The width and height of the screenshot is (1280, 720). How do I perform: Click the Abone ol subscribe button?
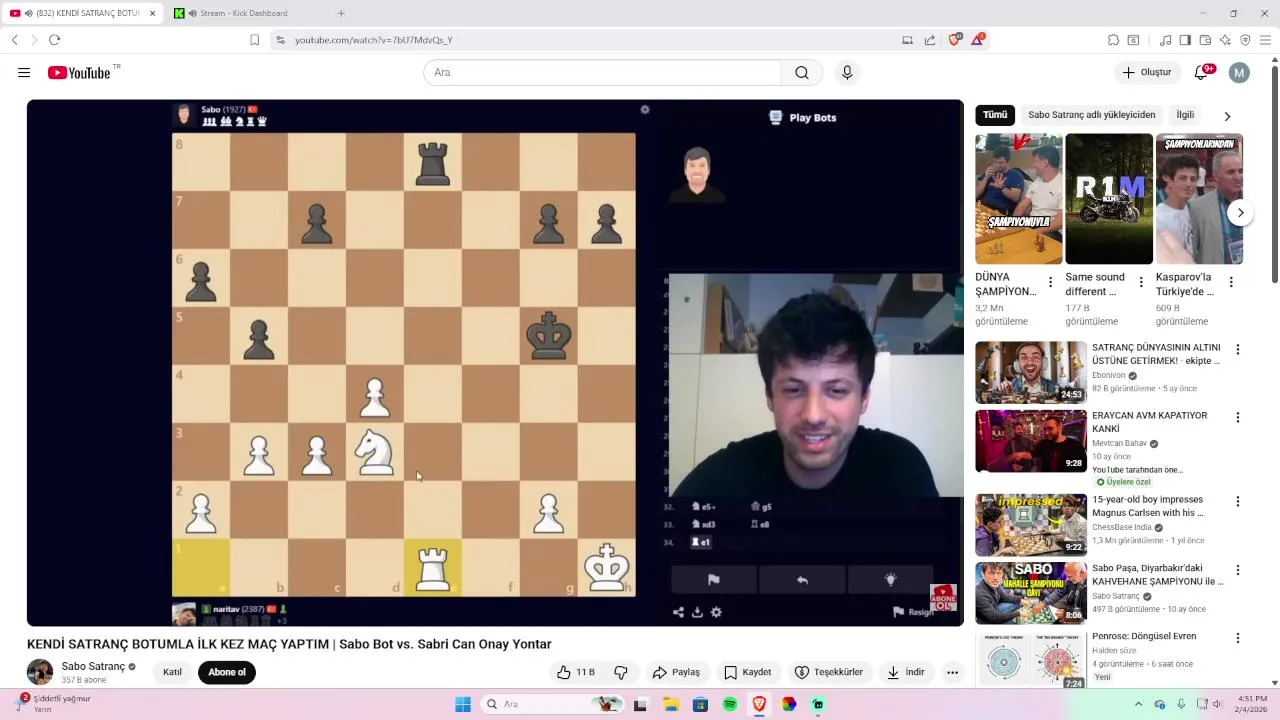227,672
